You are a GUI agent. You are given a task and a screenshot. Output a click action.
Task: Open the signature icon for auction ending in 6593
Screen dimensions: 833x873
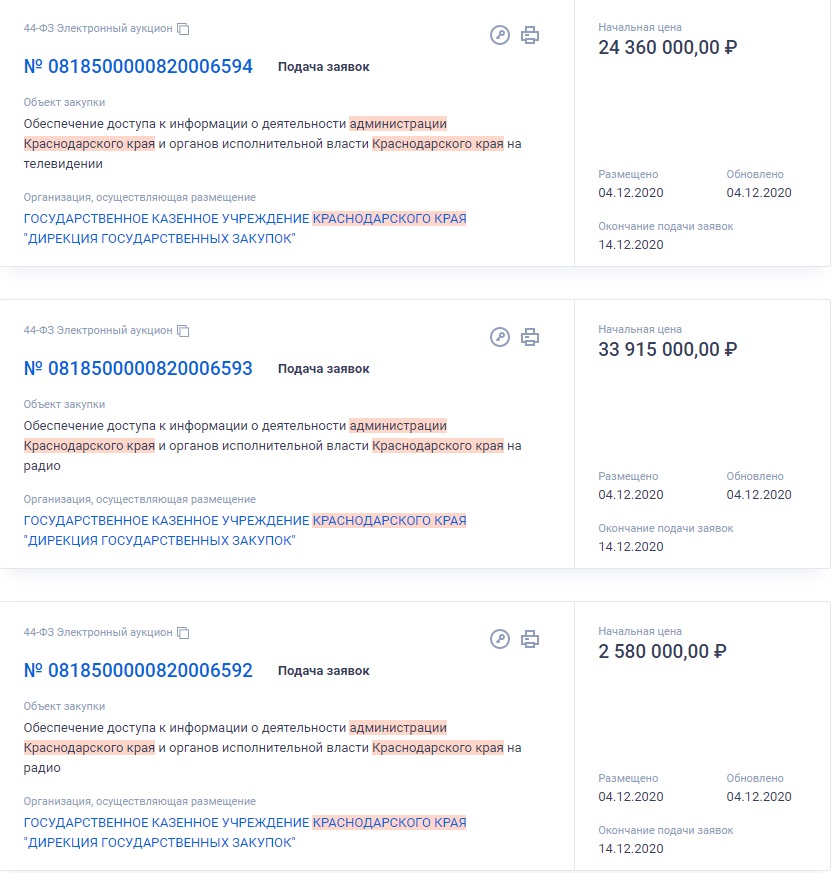500,337
